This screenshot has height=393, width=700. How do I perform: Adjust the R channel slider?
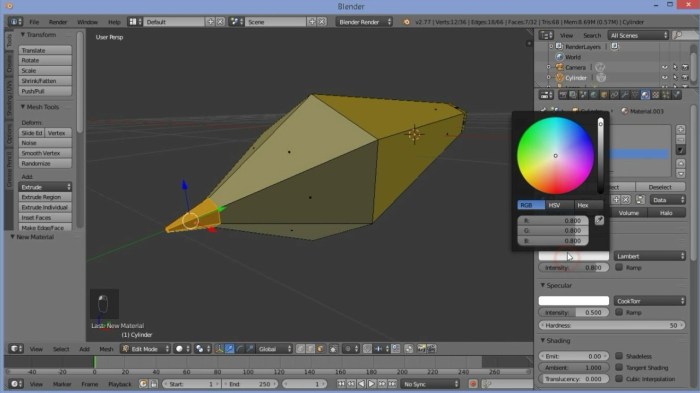point(553,220)
